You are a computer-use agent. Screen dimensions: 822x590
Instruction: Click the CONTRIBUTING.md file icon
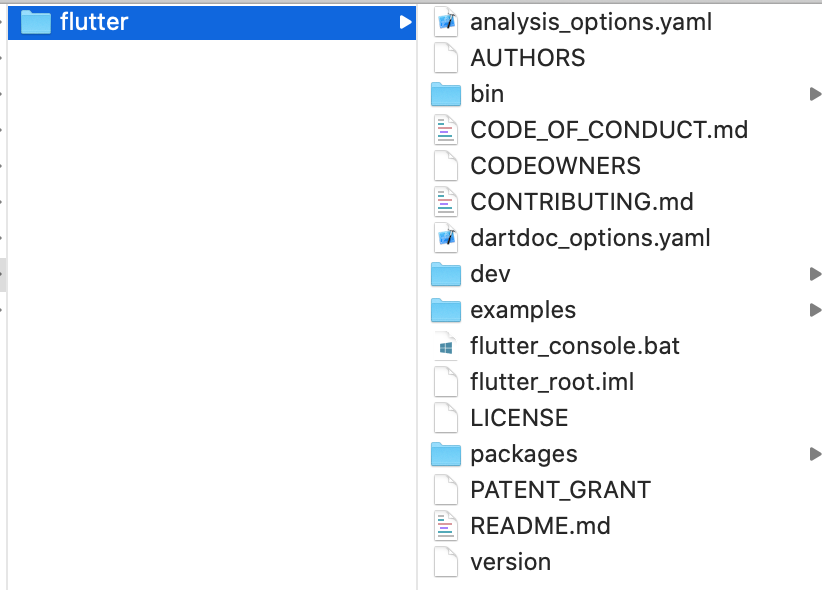point(446,202)
